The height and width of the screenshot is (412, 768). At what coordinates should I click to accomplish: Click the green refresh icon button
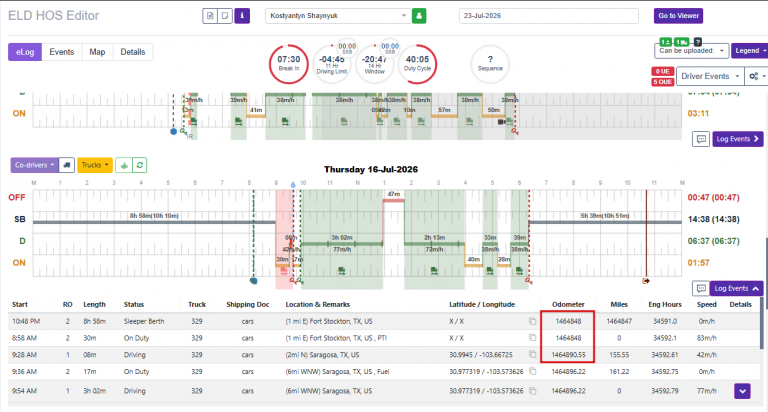(140, 165)
